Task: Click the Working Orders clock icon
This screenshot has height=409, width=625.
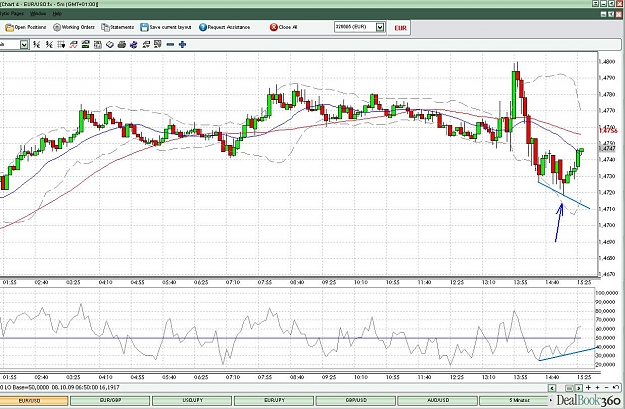Action: (x=57, y=27)
